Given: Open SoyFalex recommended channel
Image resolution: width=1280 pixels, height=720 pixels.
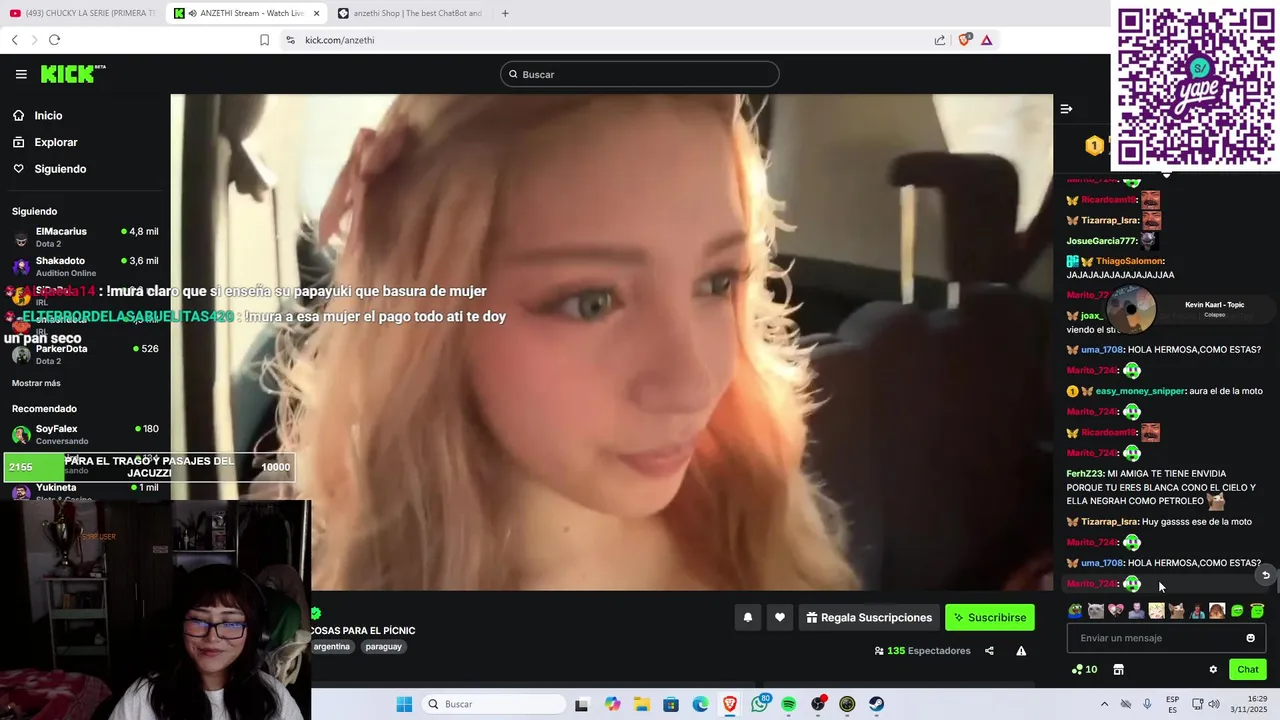Looking at the screenshot, I should (x=85, y=434).
